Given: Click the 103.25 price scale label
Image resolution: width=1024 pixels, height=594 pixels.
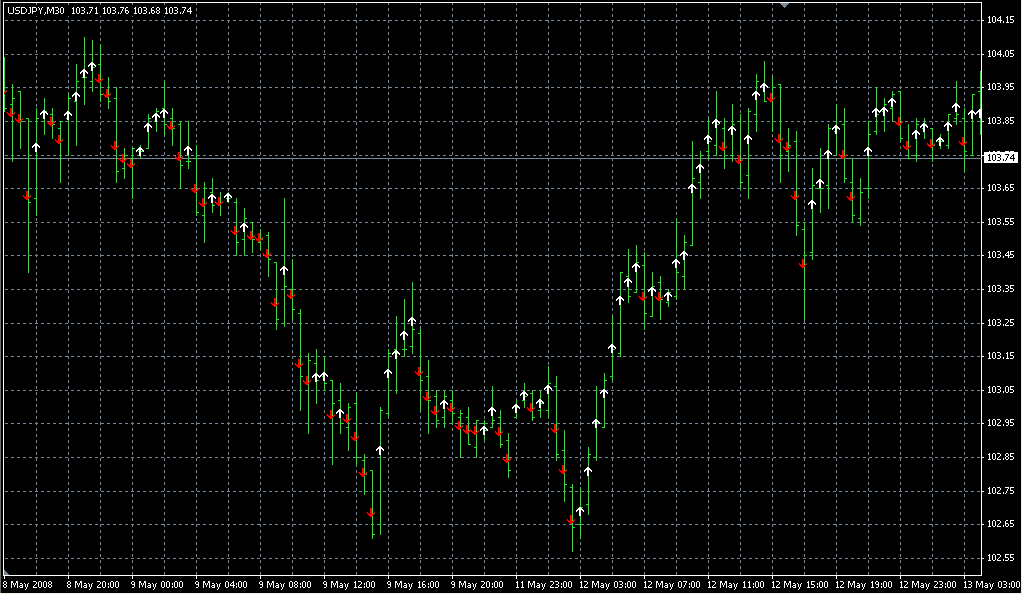Looking at the screenshot, I should tap(1000, 323).
